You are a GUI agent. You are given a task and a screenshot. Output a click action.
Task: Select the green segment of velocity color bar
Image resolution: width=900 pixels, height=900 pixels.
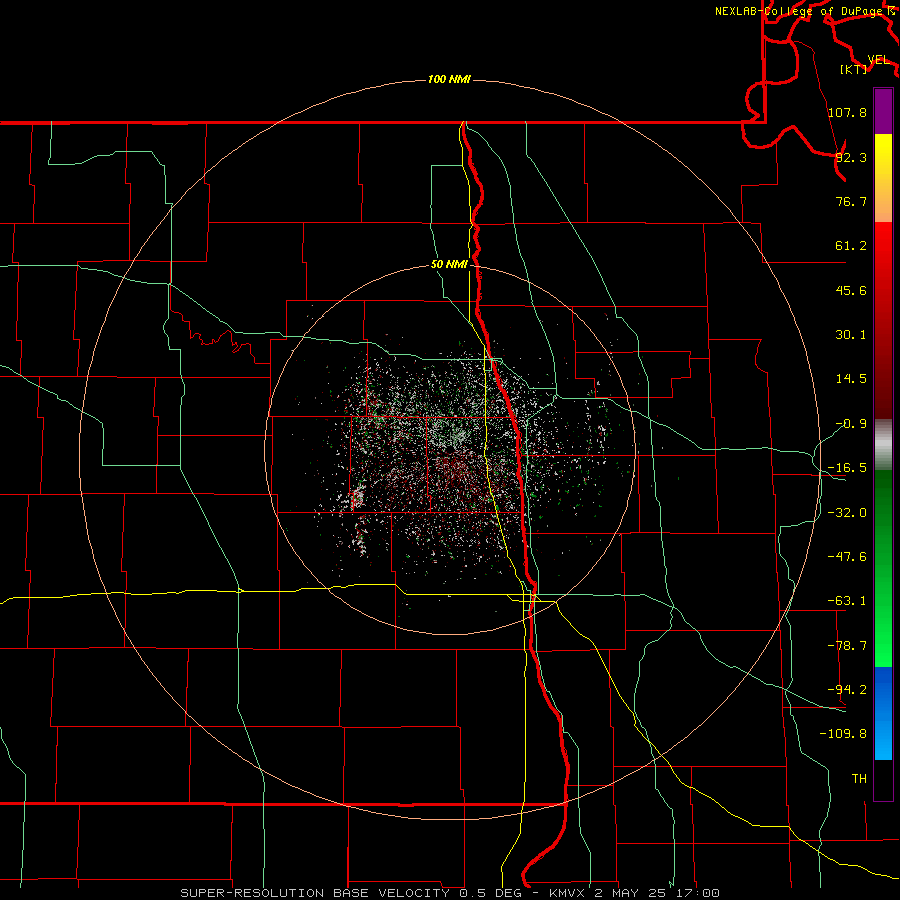(883, 568)
